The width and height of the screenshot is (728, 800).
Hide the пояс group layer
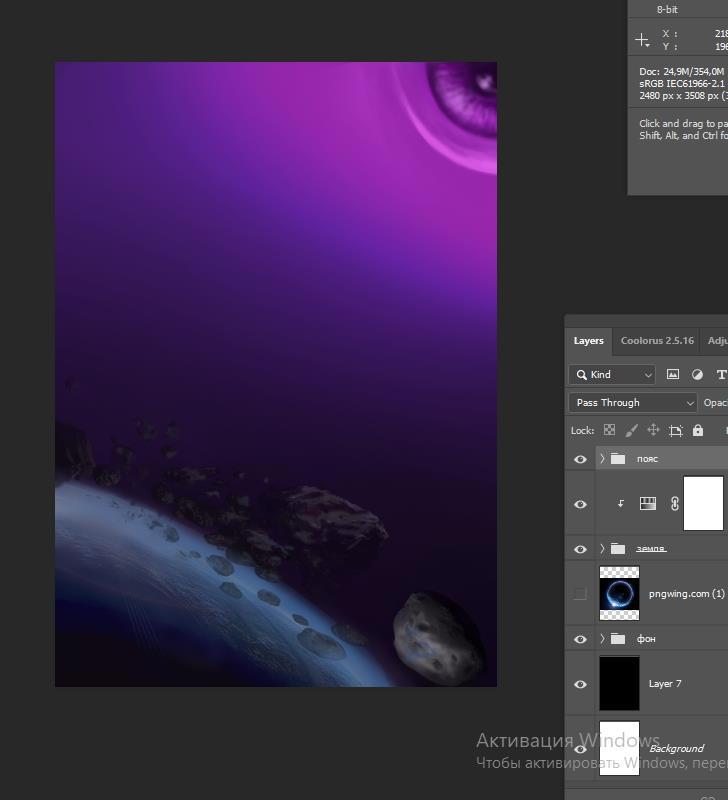click(580, 459)
